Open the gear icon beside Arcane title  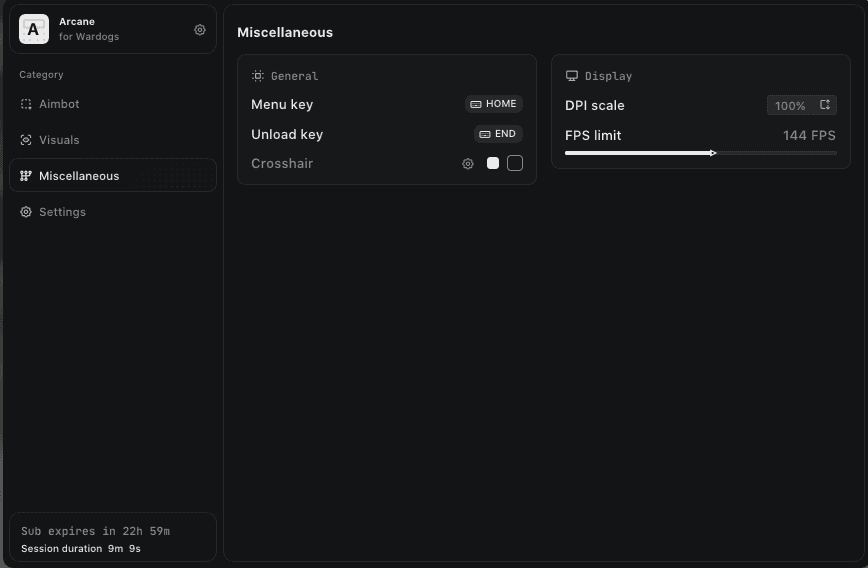[x=200, y=30]
